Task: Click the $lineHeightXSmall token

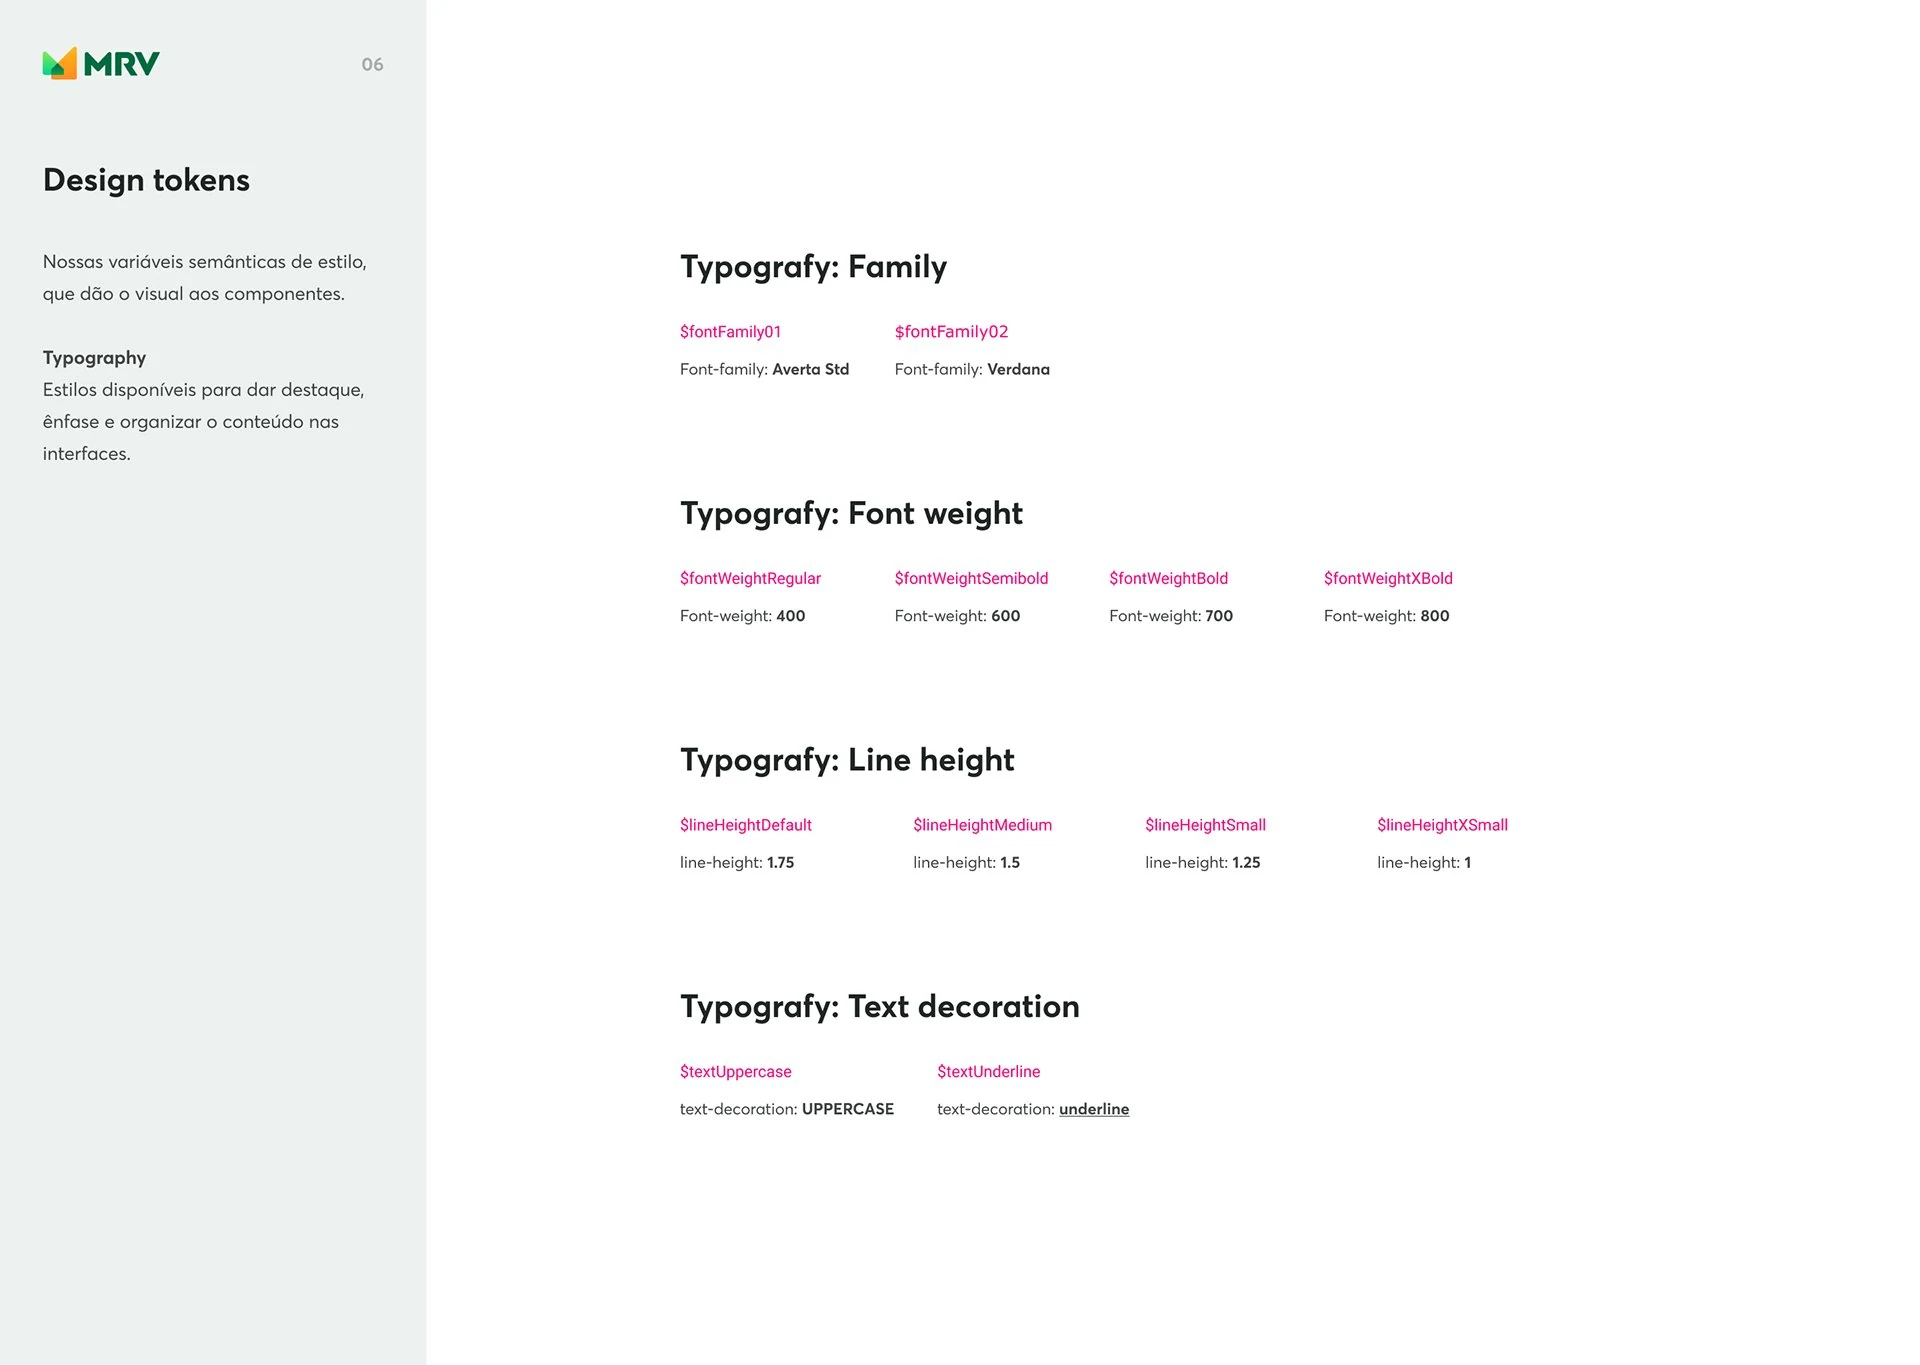Action: point(1442,825)
